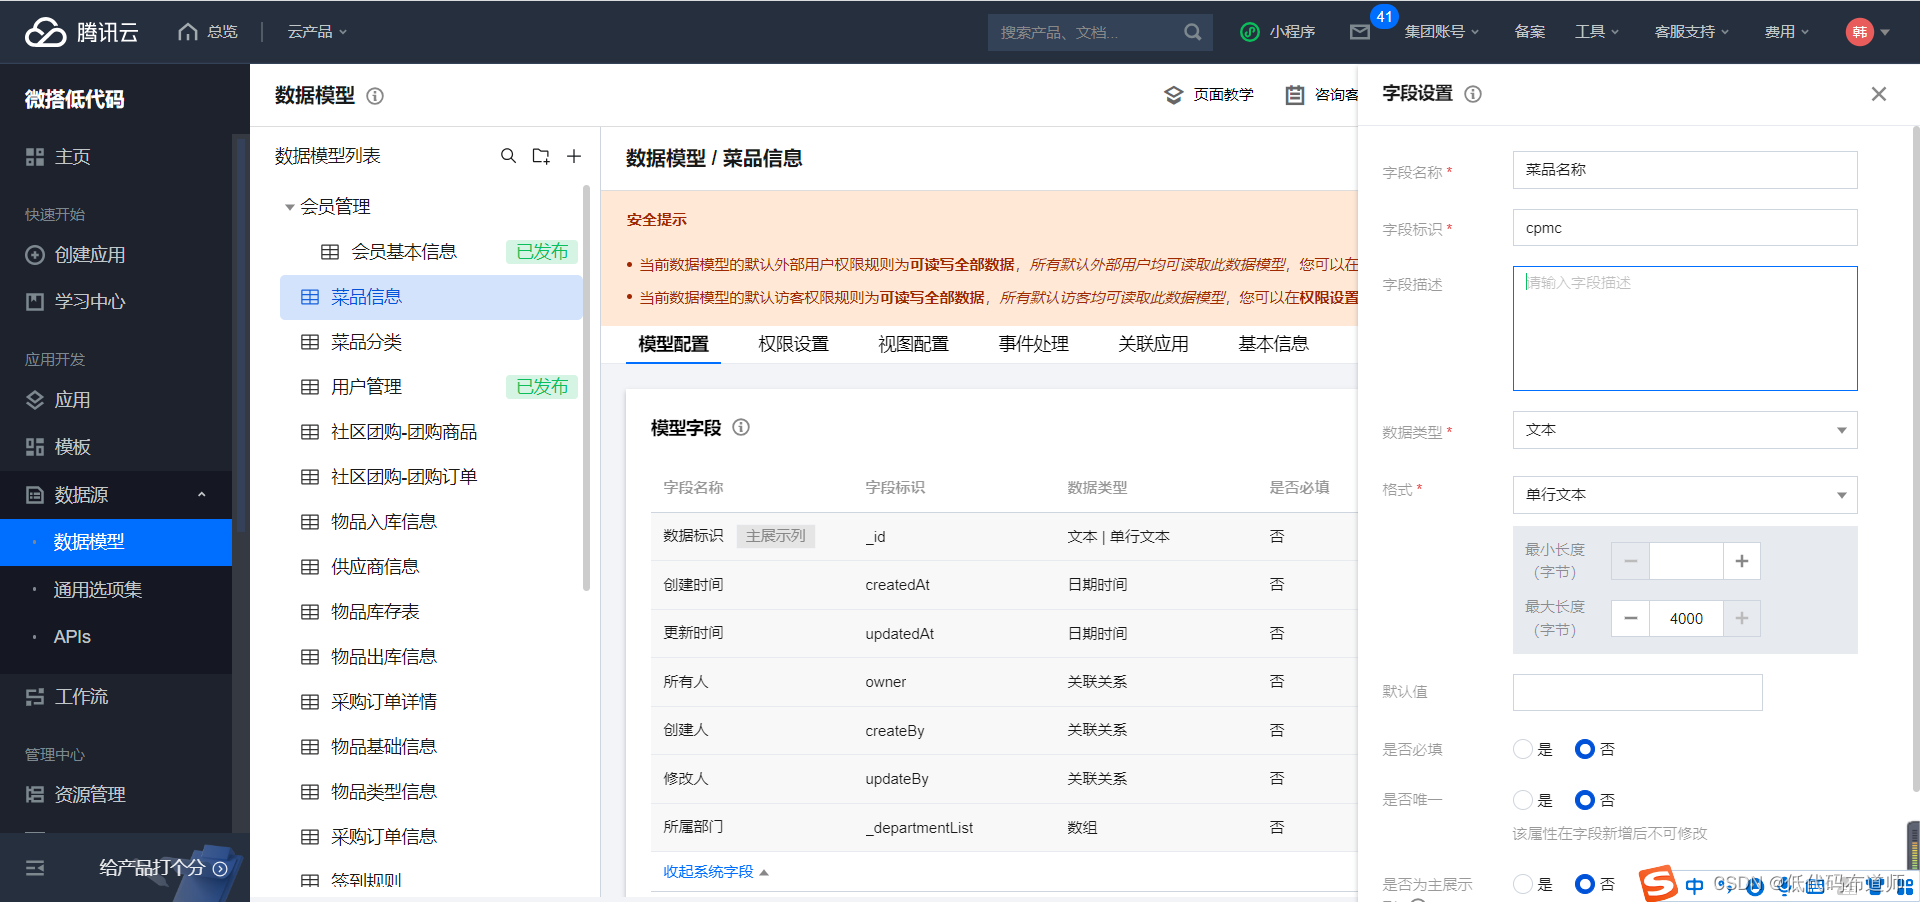Switch to 权限设置 tab
The height and width of the screenshot is (902, 1920).
pos(793,344)
